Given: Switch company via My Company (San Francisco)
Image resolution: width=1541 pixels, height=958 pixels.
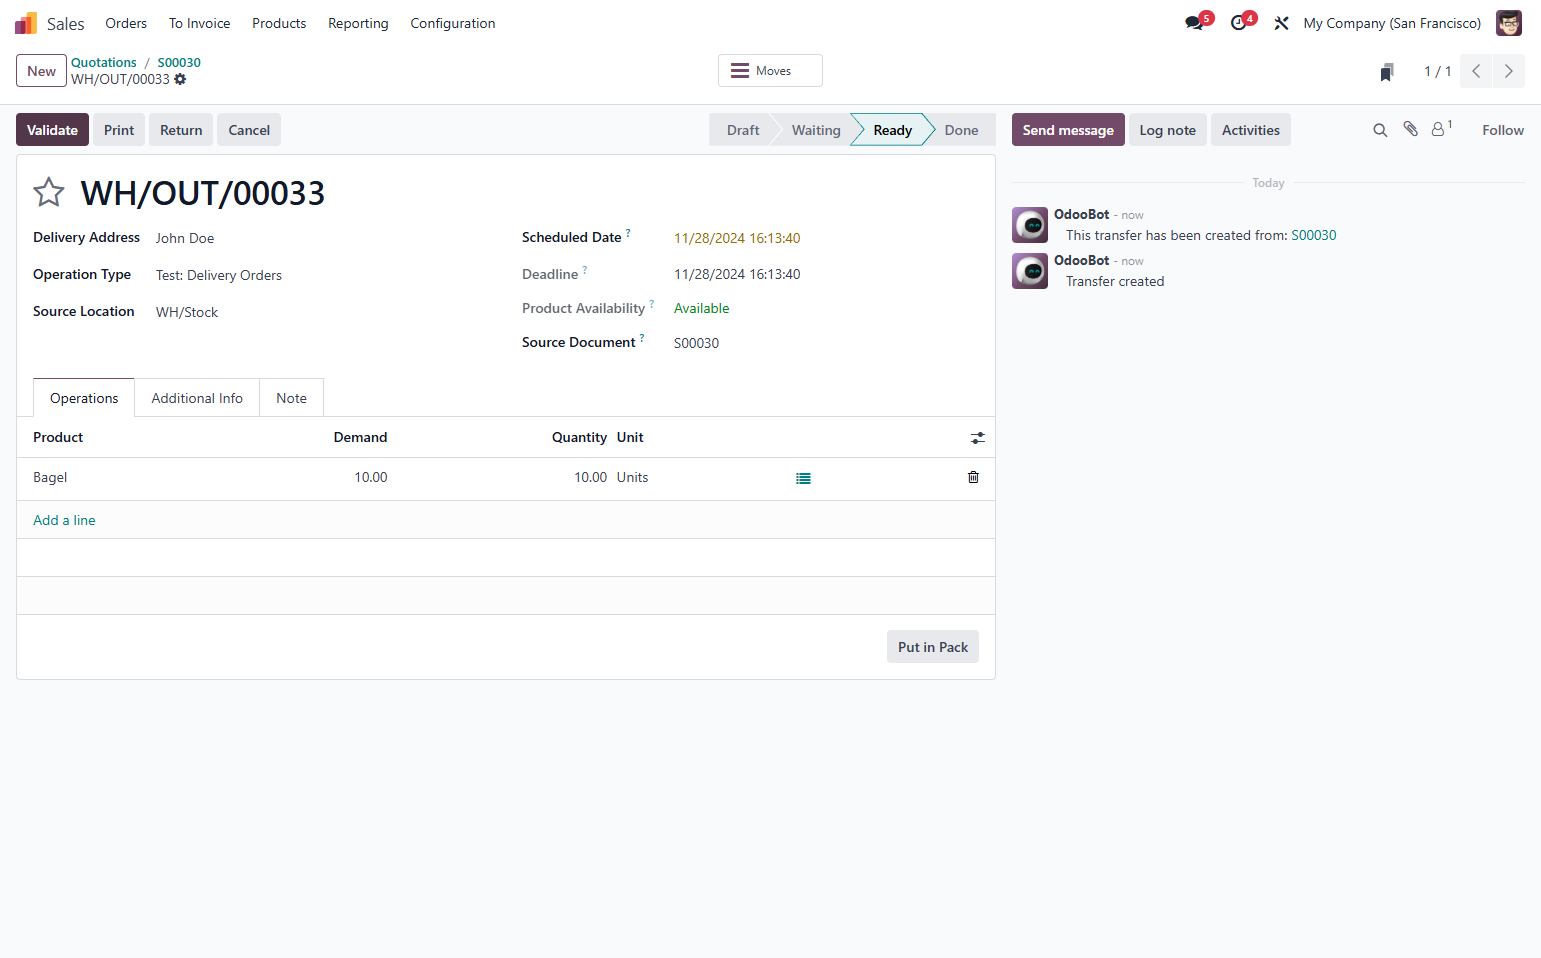Looking at the screenshot, I should click(x=1392, y=23).
